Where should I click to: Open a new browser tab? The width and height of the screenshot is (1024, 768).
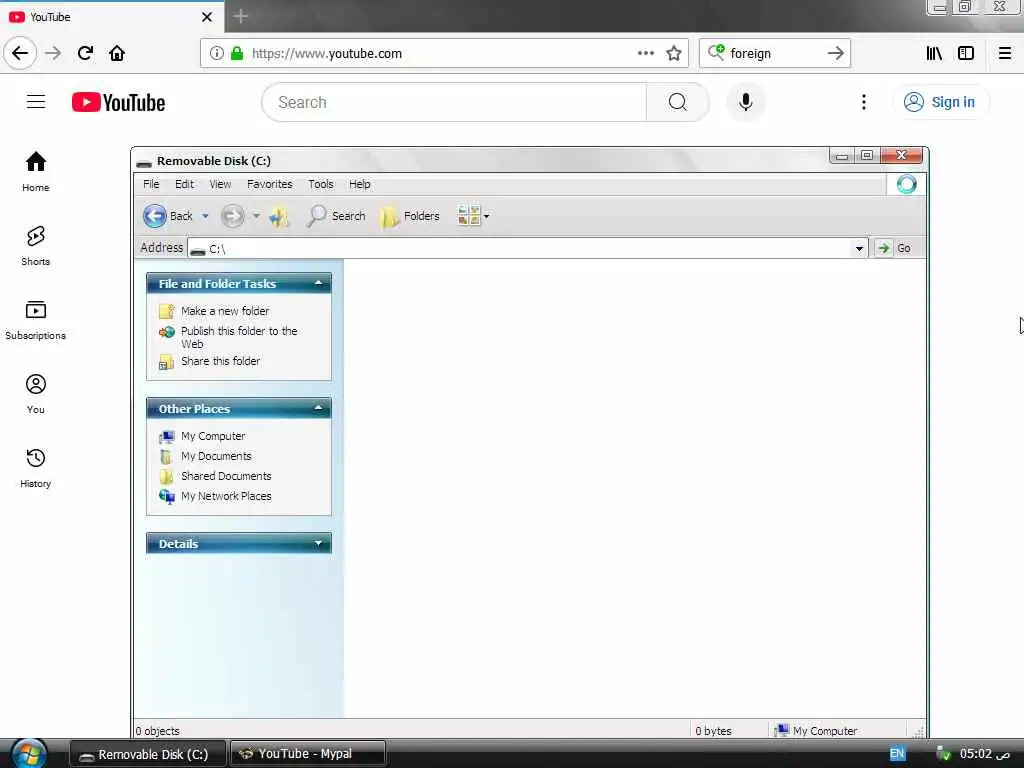(x=241, y=16)
